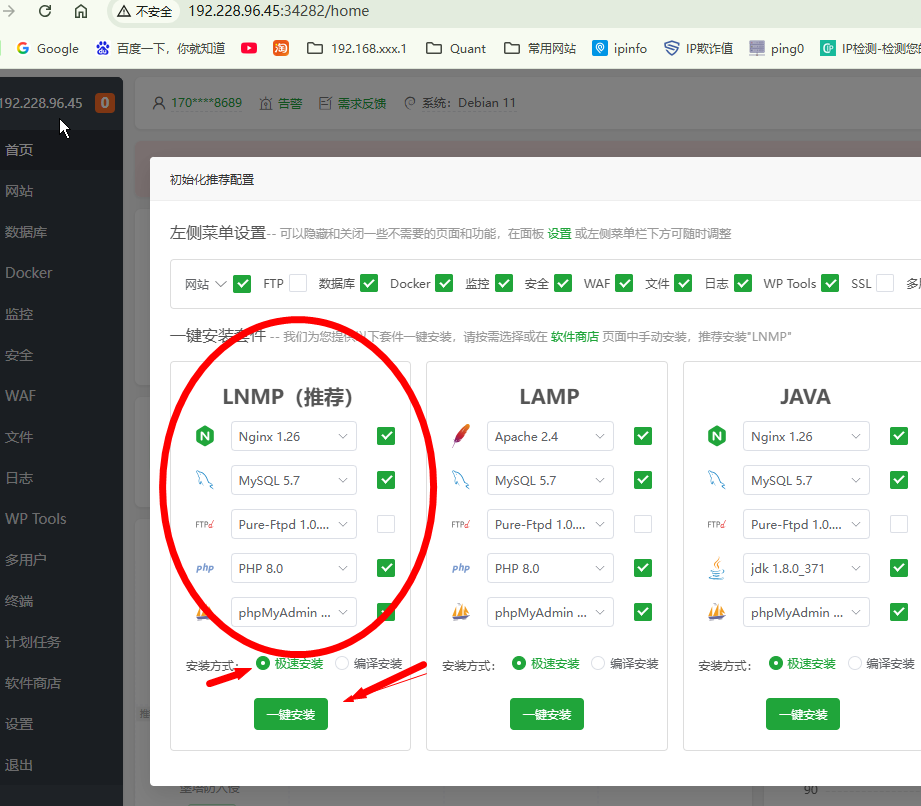This screenshot has width=921, height=806.
Task: Uncheck the WAF menu checkbox
Action: (624, 283)
